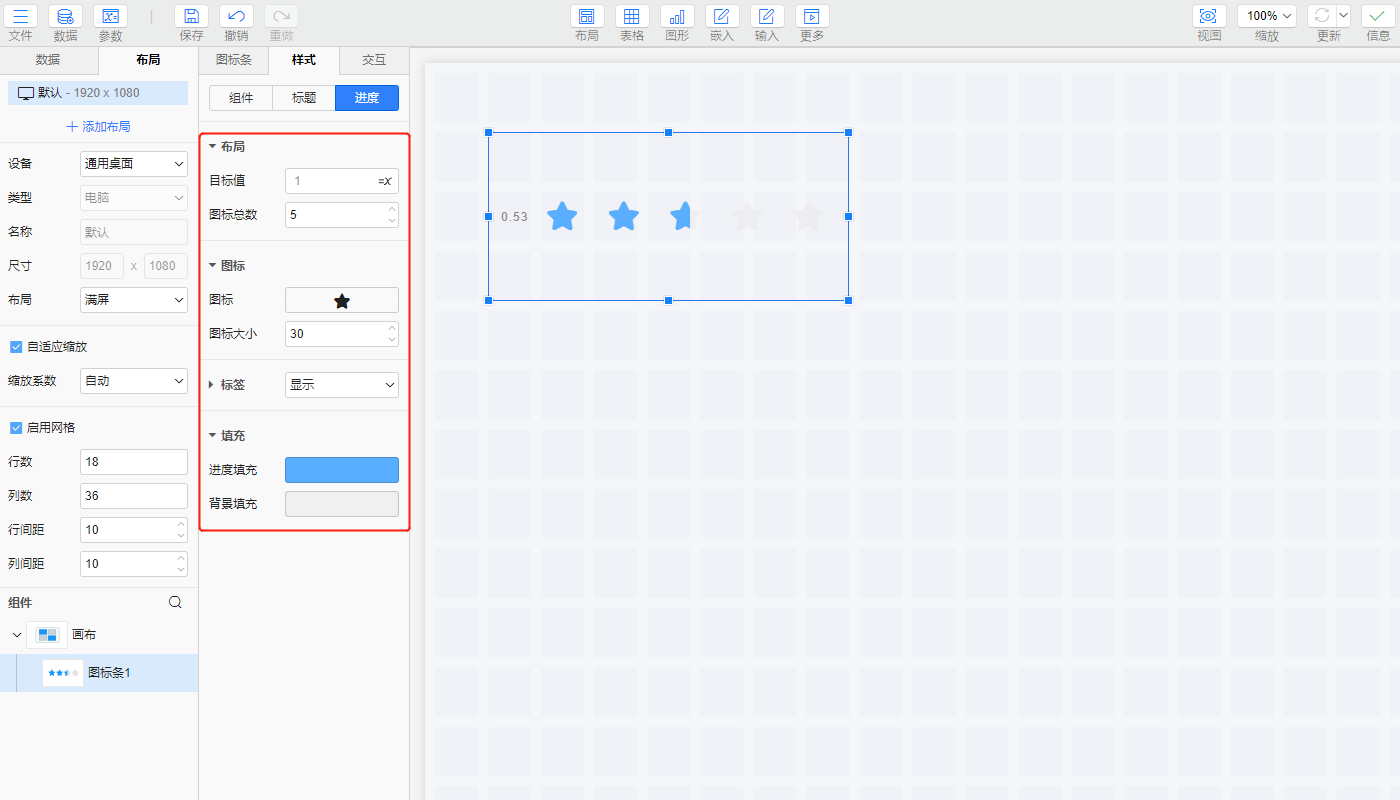This screenshot has width=1400, height=800.
Task: Open the Data toolbar icon
Action: pyautogui.click(x=65, y=17)
